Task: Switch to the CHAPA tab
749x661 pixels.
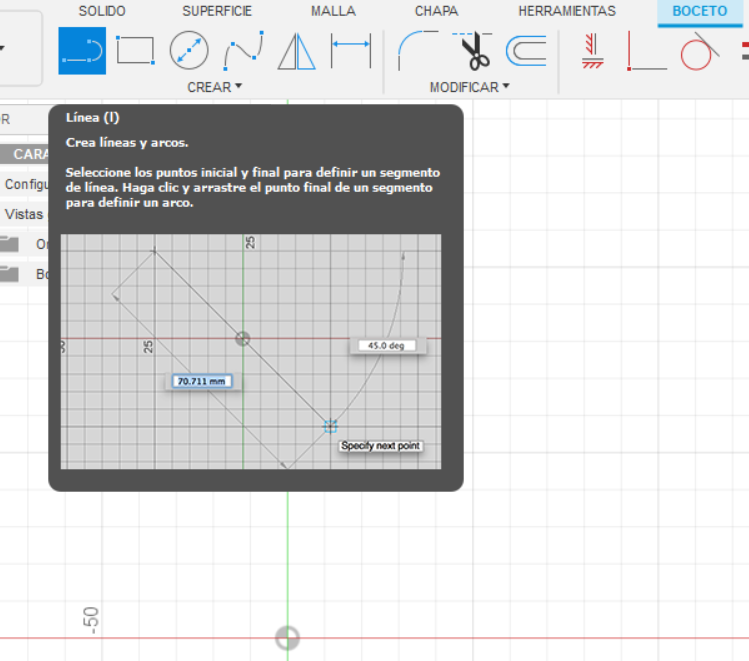Action: pos(437,11)
